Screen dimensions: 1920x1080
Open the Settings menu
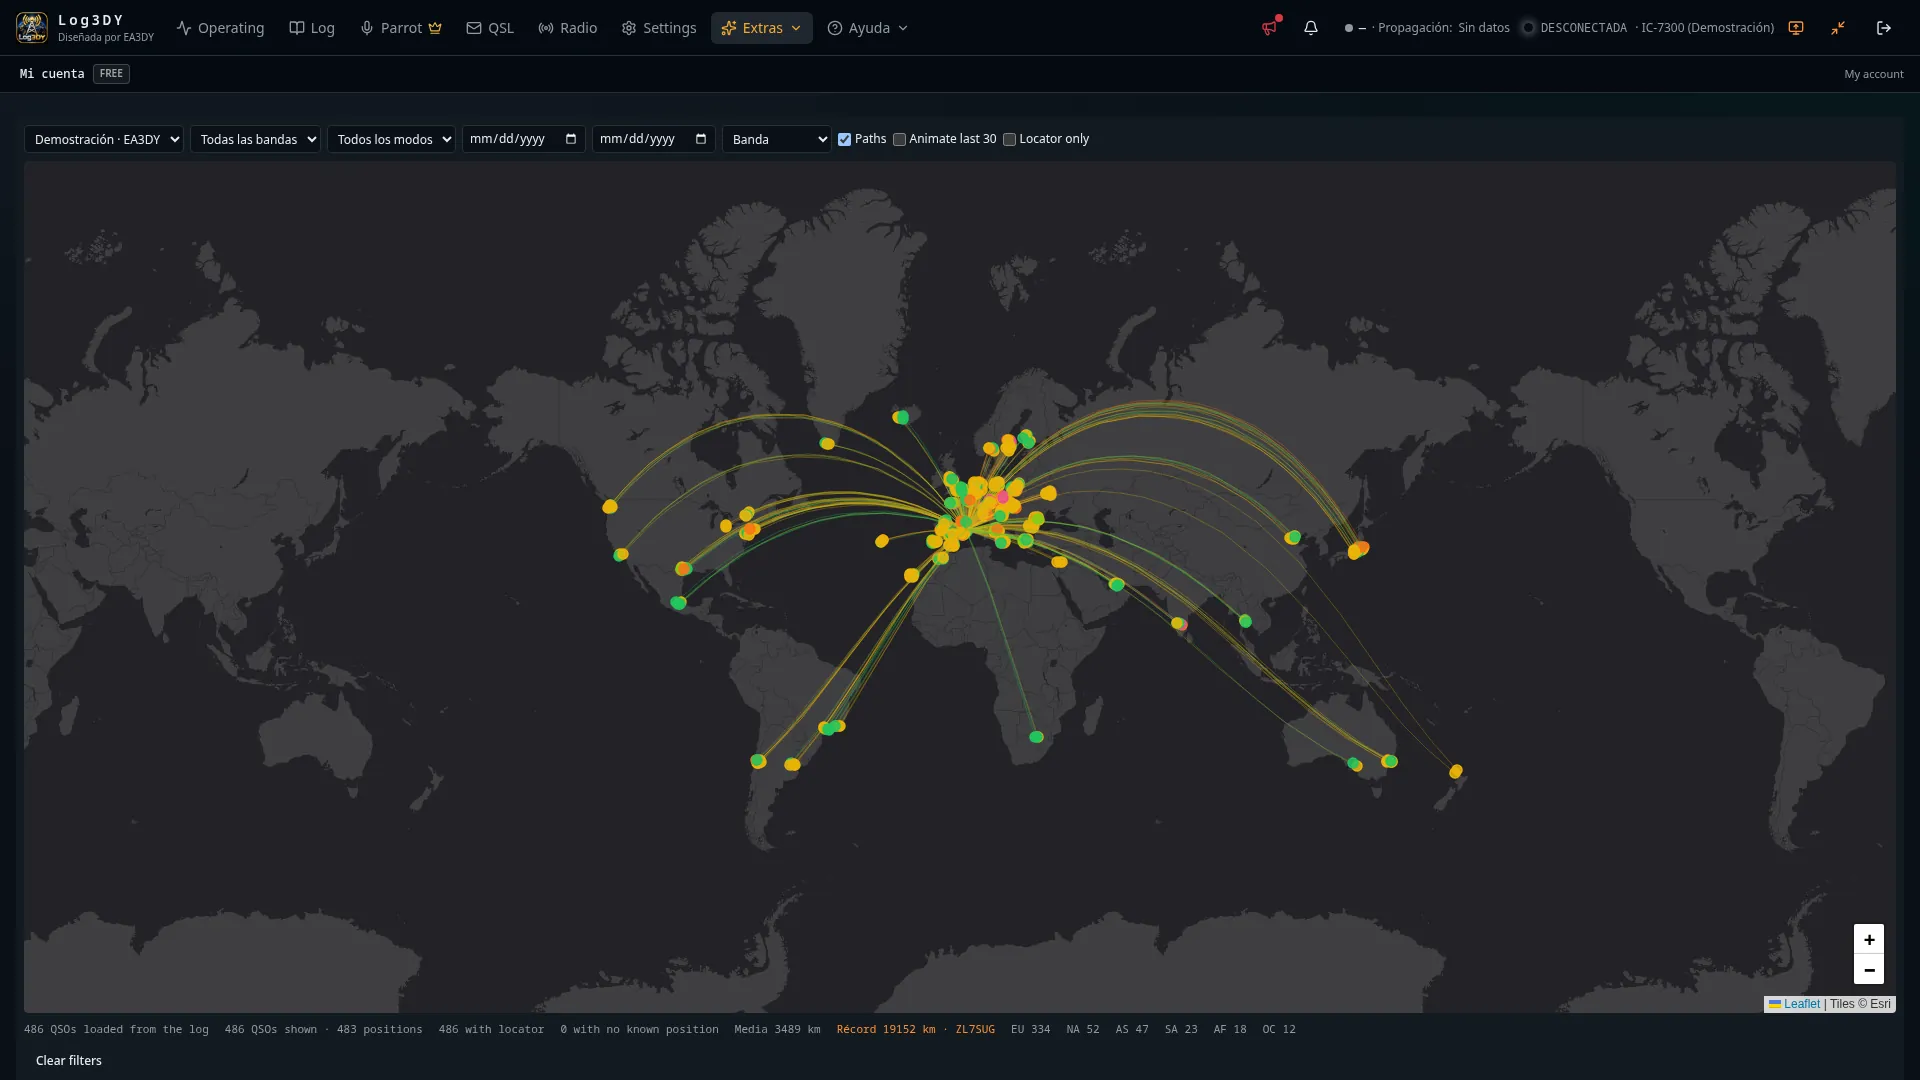coord(659,28)
